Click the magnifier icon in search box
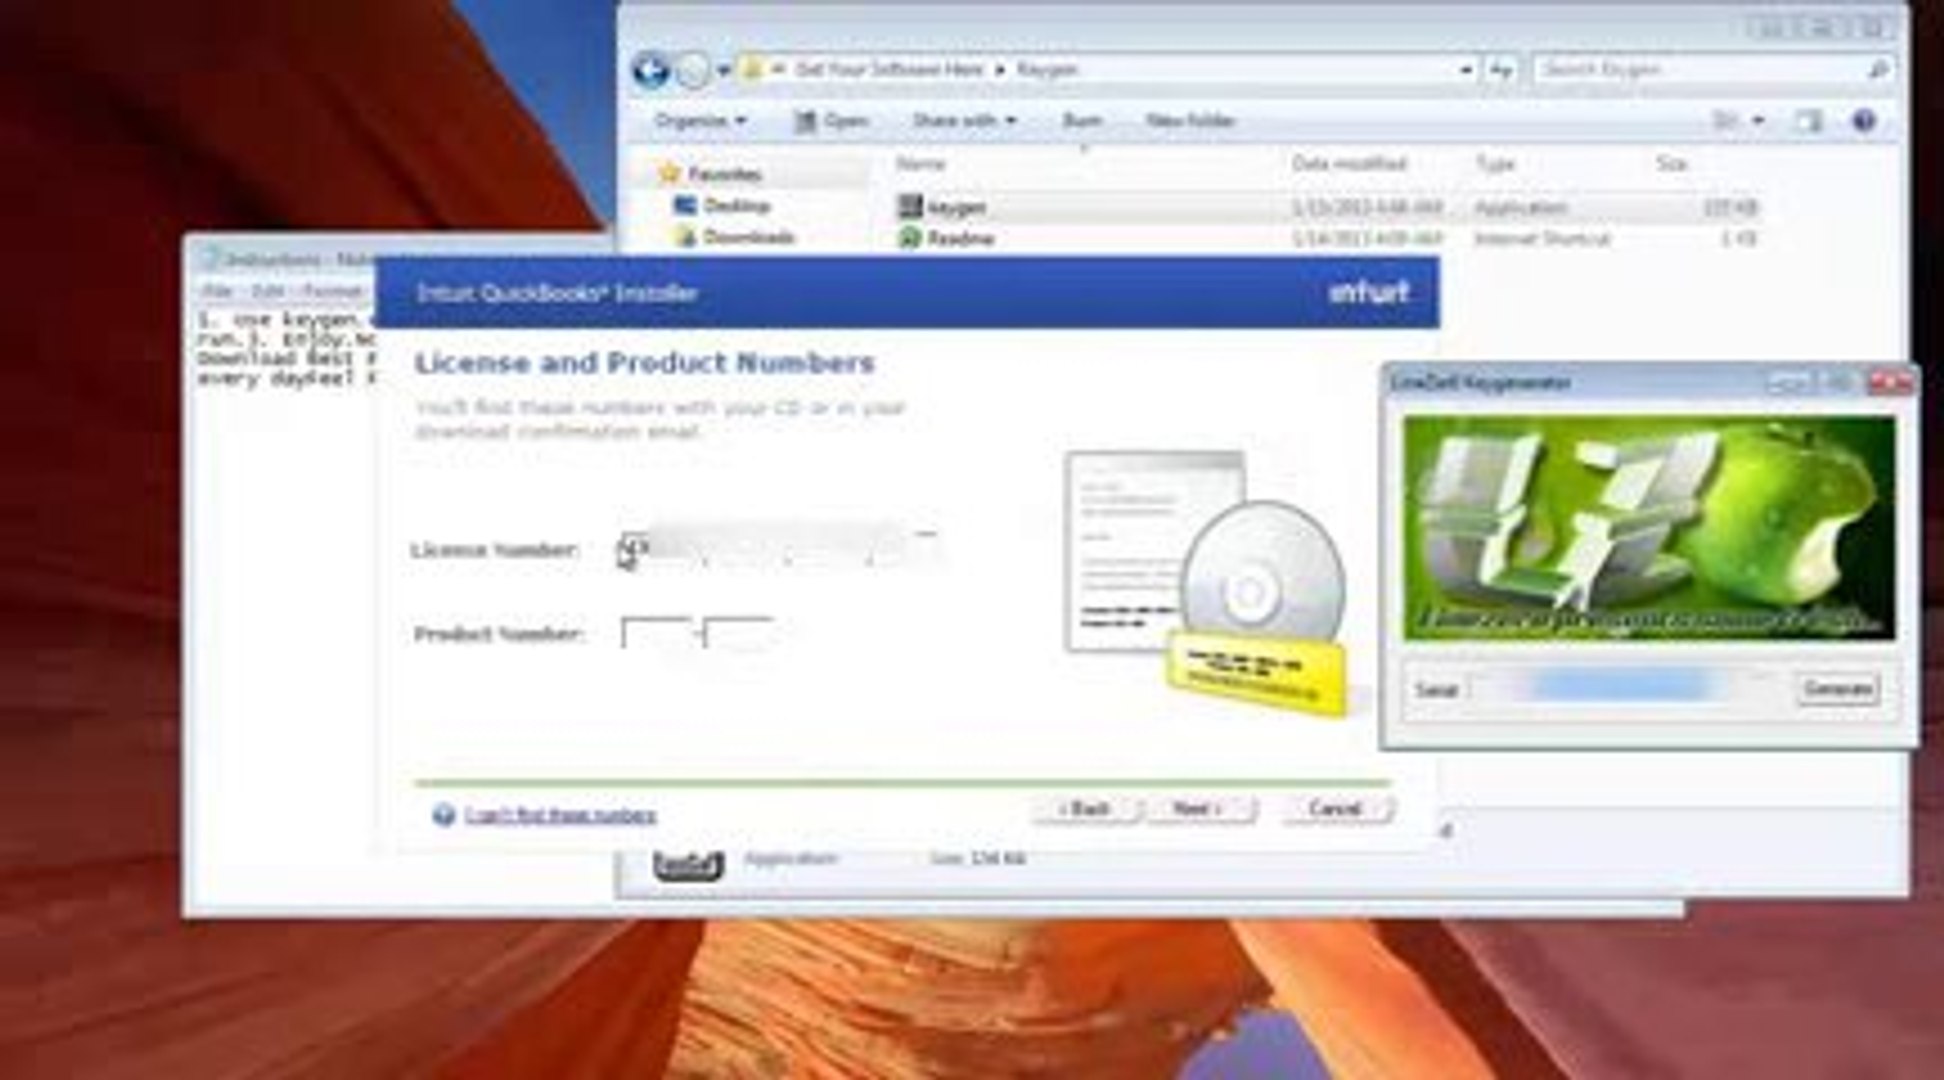Screen dimensions: 1944x1080 click(1877, 69)
